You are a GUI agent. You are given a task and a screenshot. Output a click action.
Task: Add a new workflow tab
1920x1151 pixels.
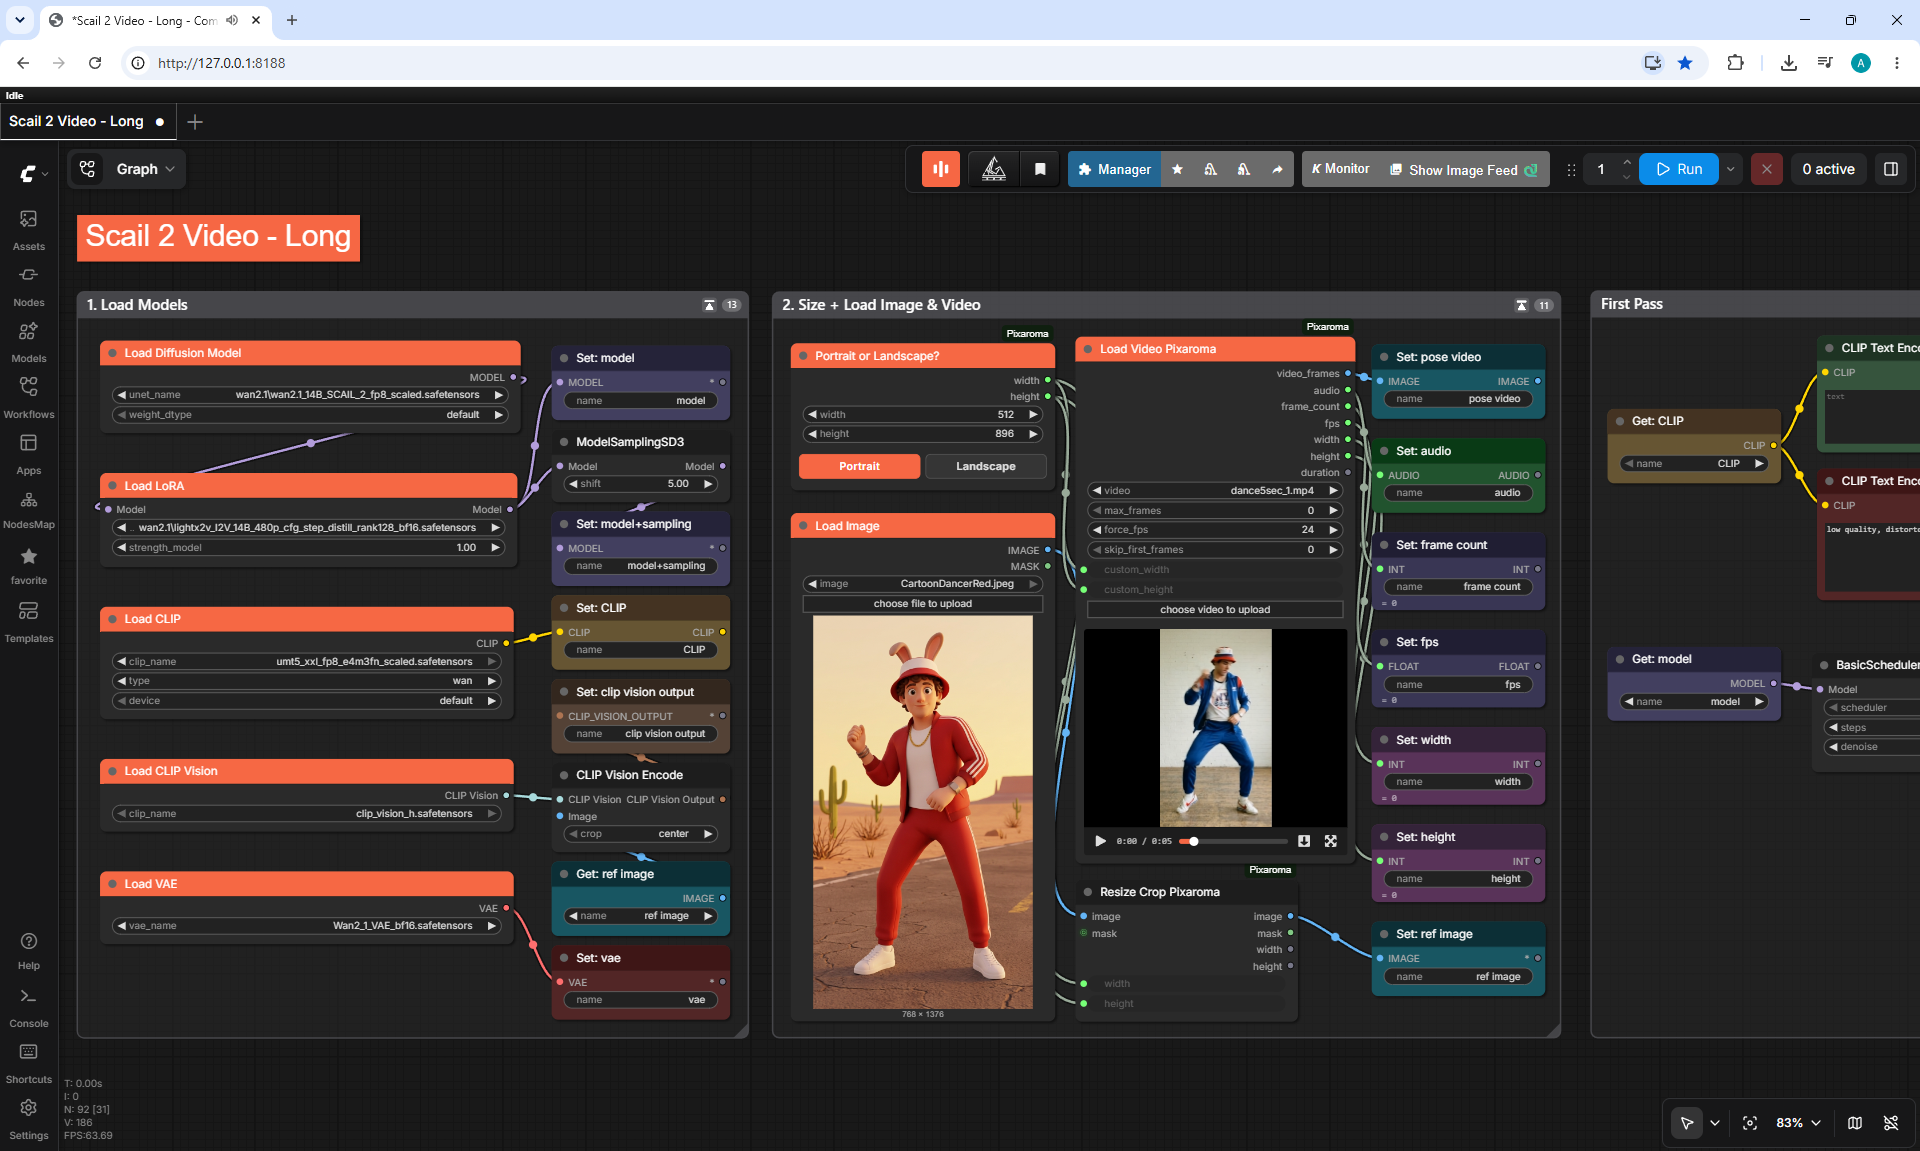coord(195,122)
